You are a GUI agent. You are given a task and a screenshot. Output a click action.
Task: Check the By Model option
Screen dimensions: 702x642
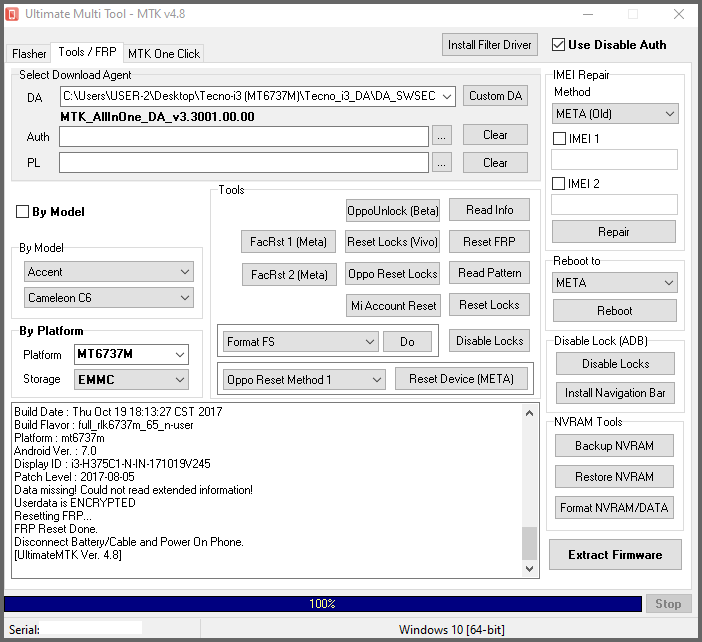(22, 212)
